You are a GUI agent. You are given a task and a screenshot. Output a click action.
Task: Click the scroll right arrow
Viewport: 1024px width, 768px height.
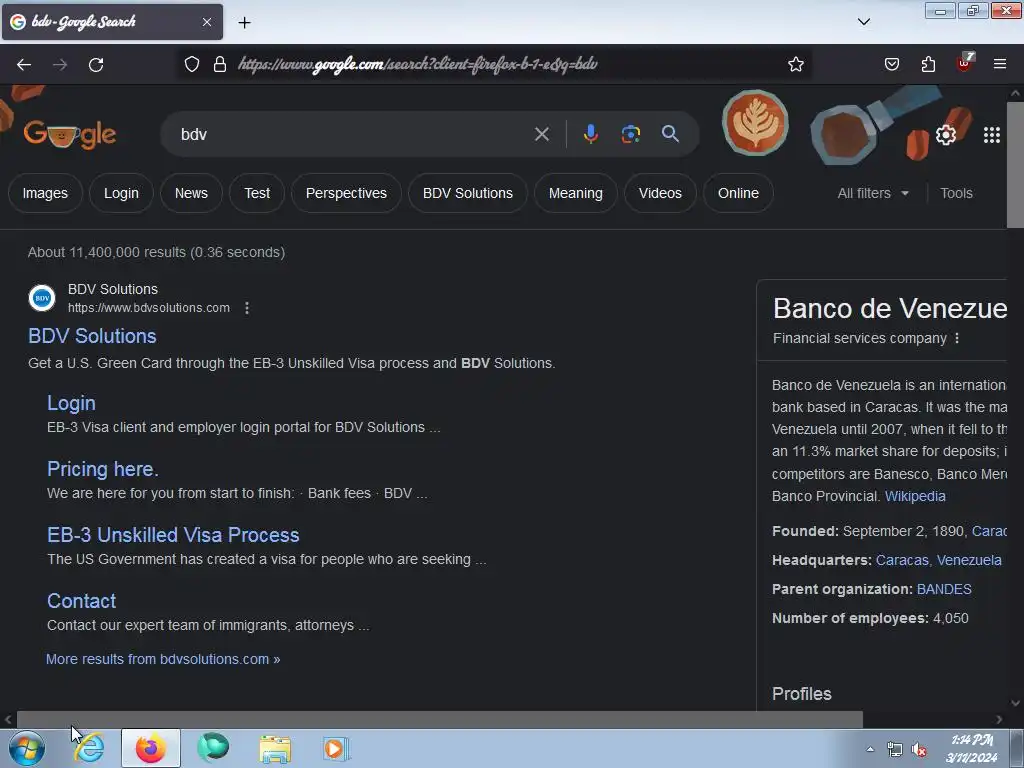click(999, 719)
